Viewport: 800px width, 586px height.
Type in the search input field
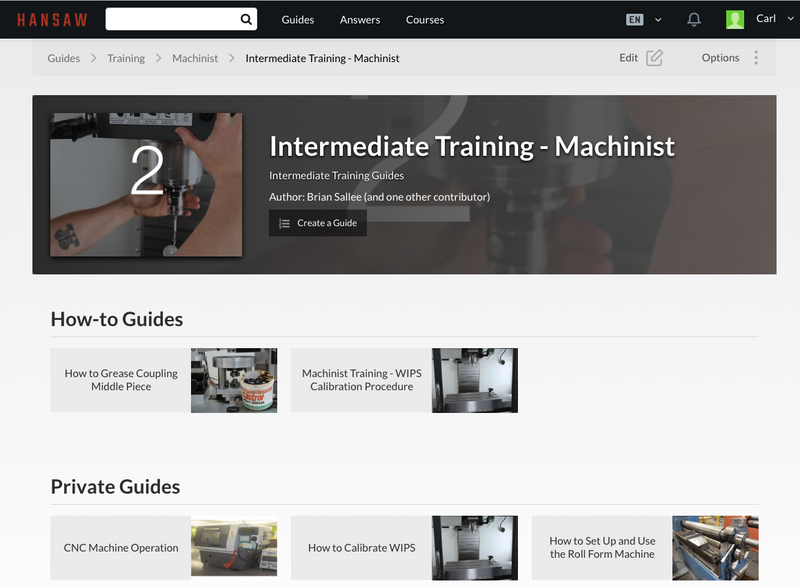[172, 19]
